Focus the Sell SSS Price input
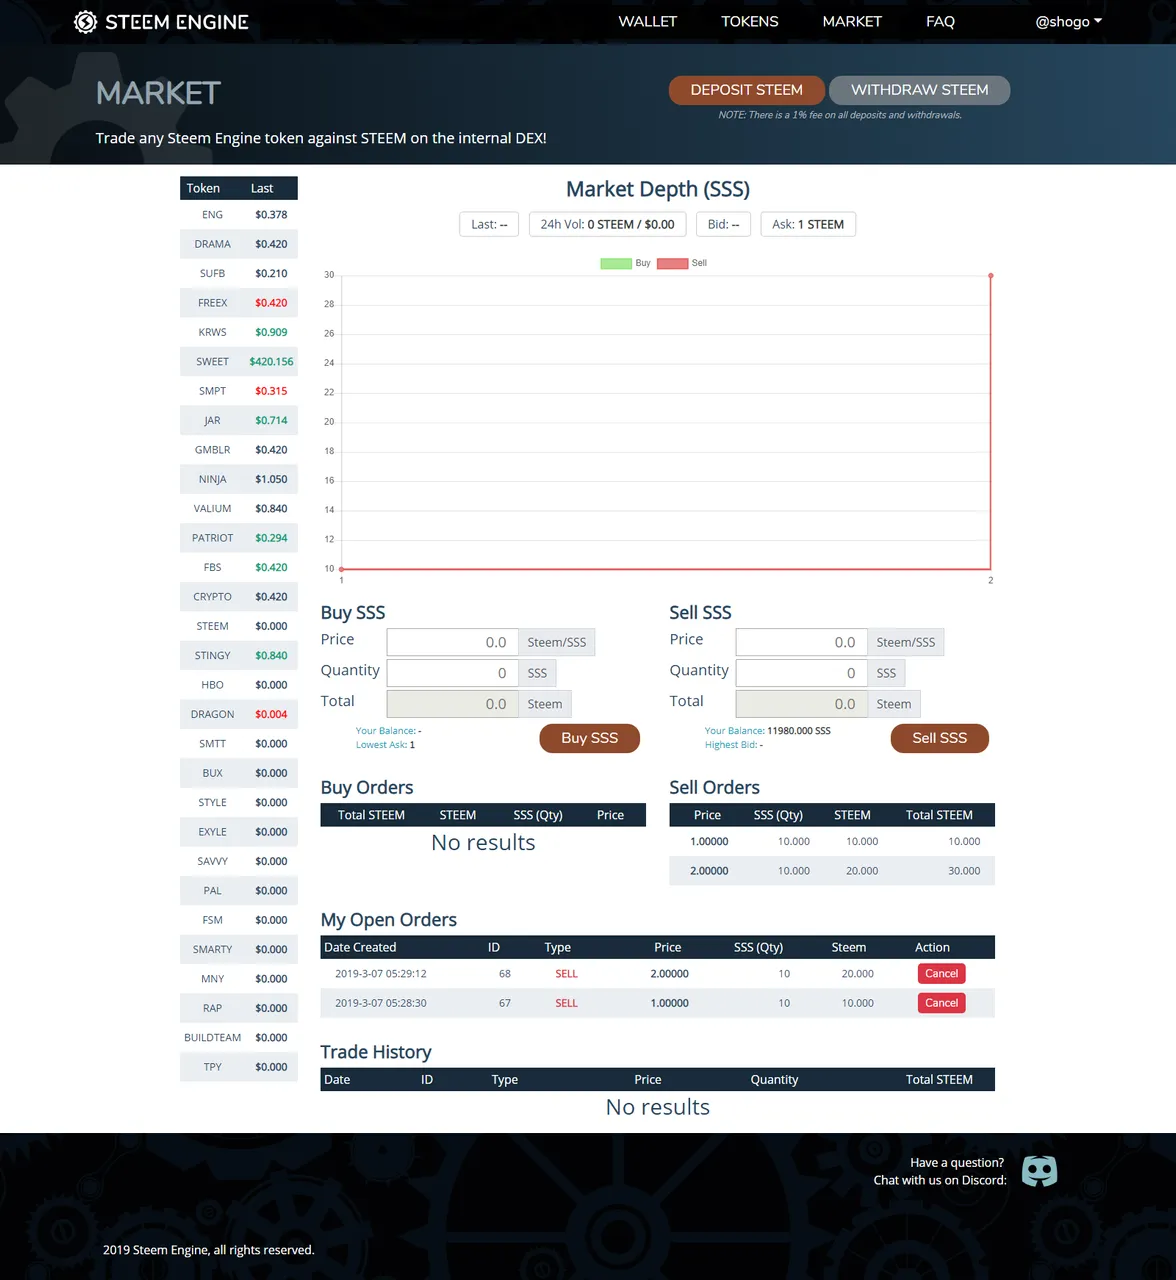The height and width of the screenshot is (1280, 1176). 802,642
